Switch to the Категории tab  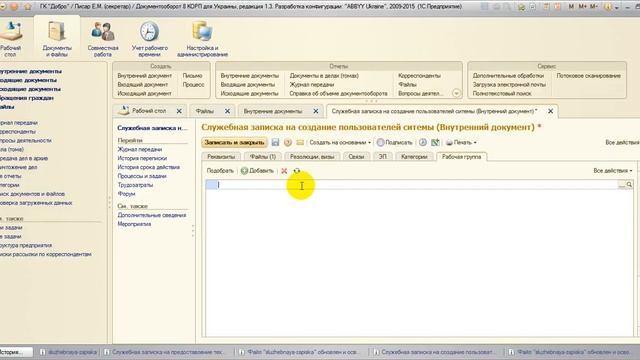[414, 157]
